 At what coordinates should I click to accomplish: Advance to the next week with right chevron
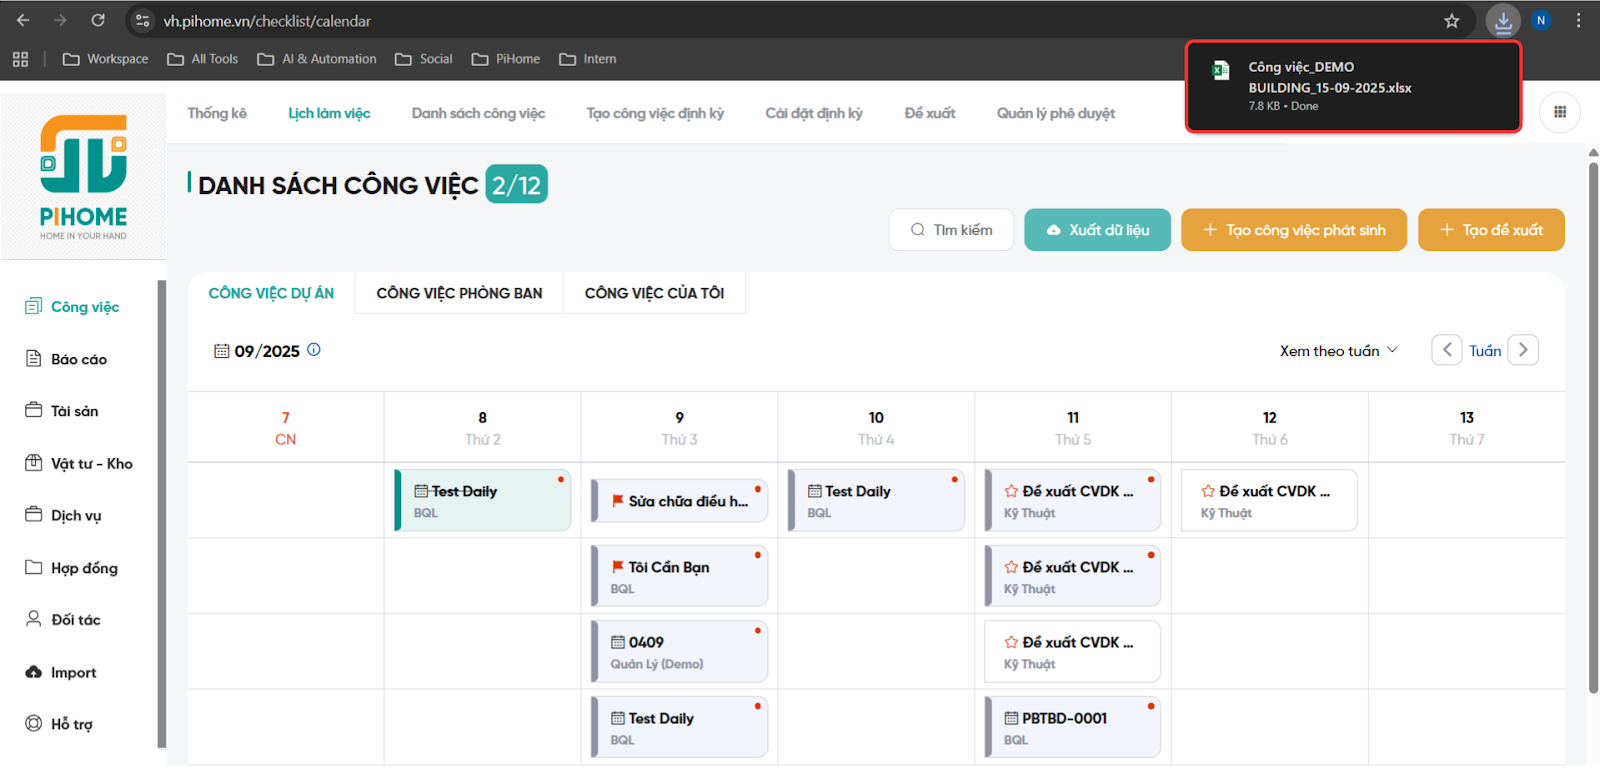click(1522, 350)
